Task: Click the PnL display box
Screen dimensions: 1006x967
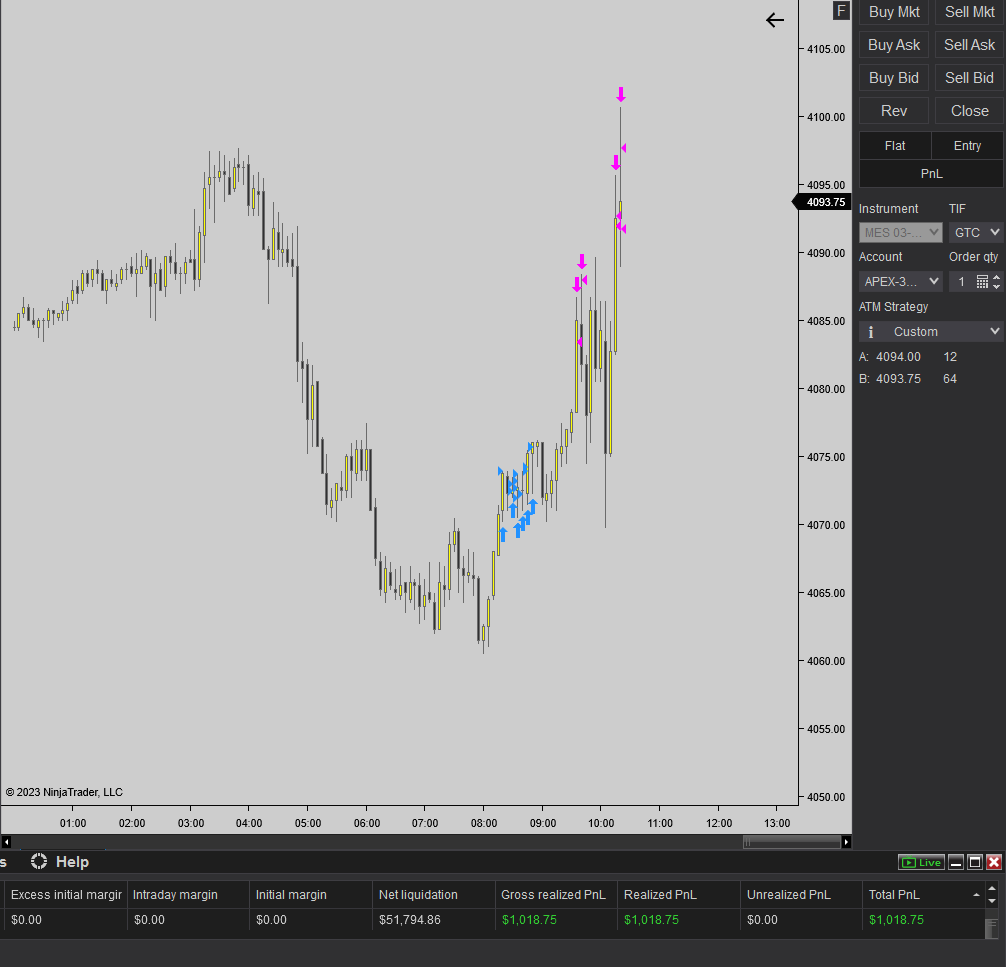Action: point(931,174)
